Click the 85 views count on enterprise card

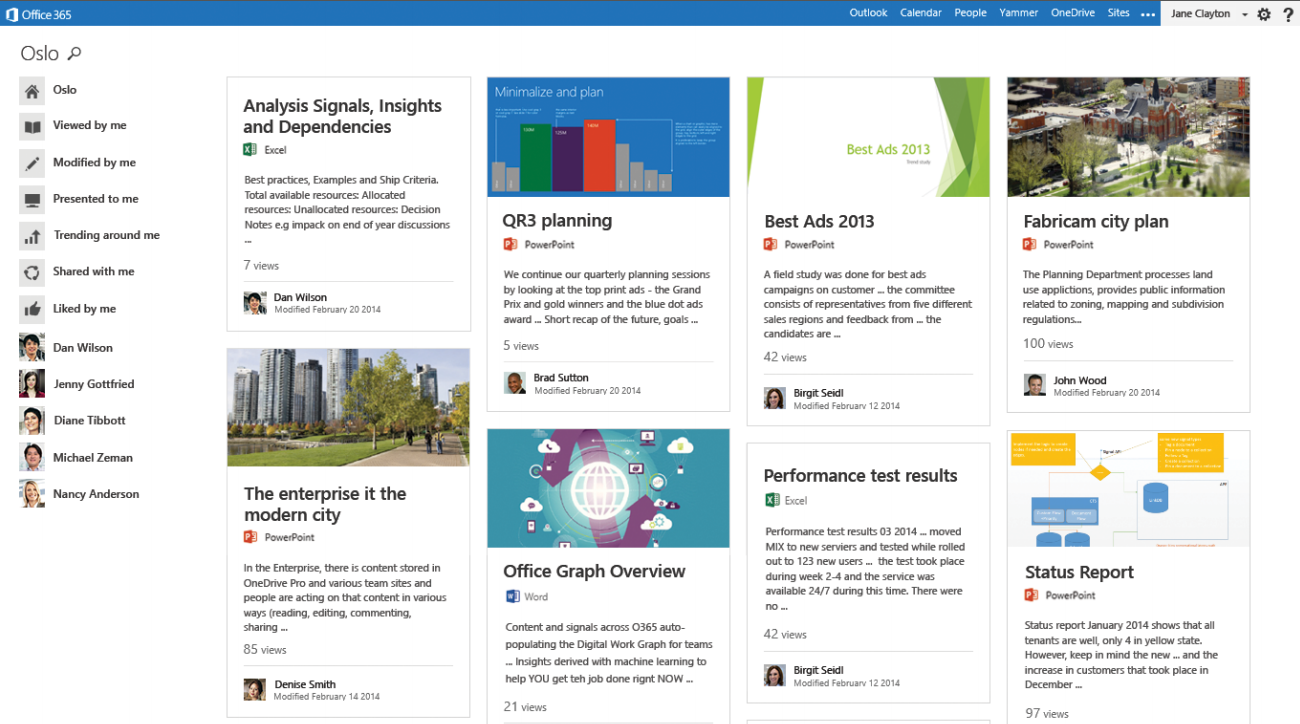tap(265, 649)
